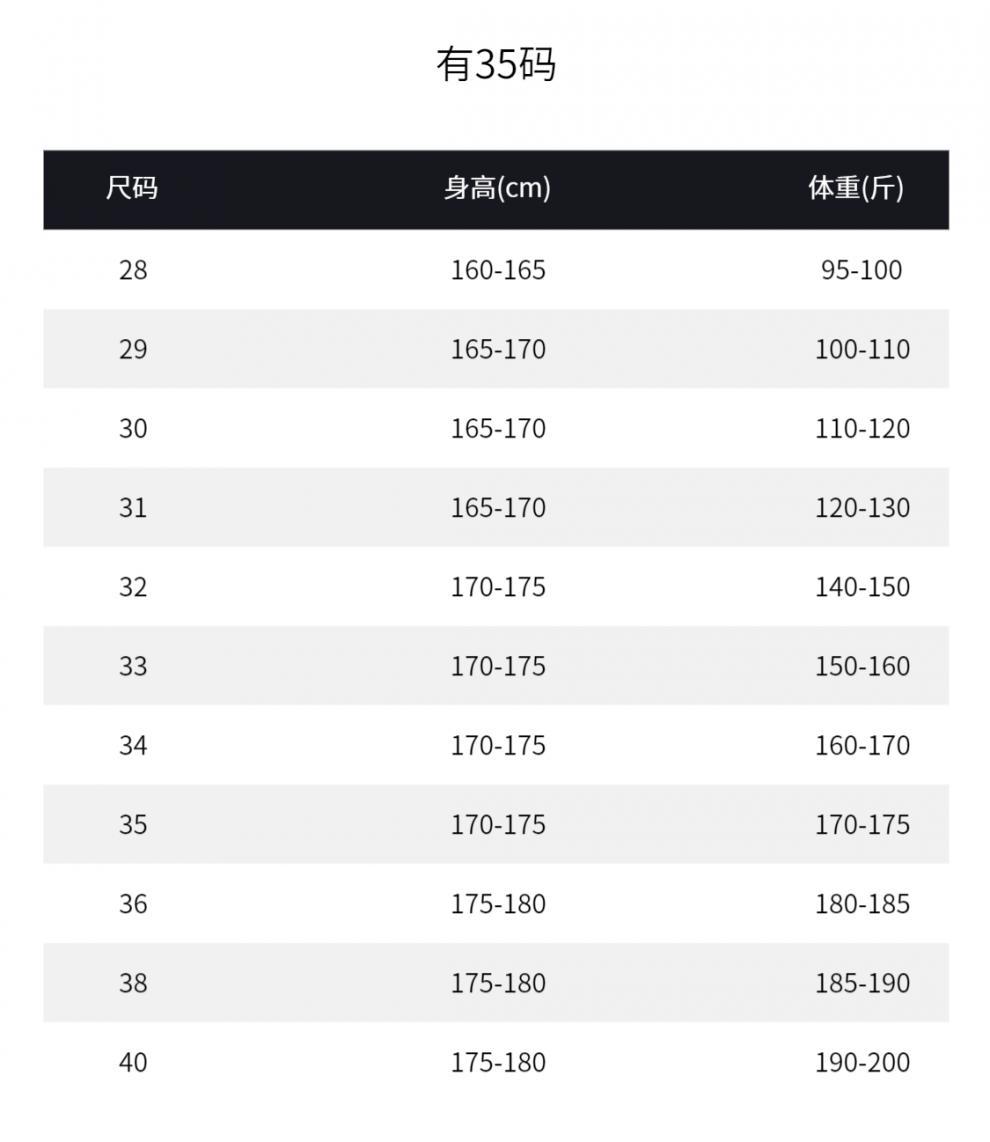
Task: Select size 29 row label
Action: [133, 349]
